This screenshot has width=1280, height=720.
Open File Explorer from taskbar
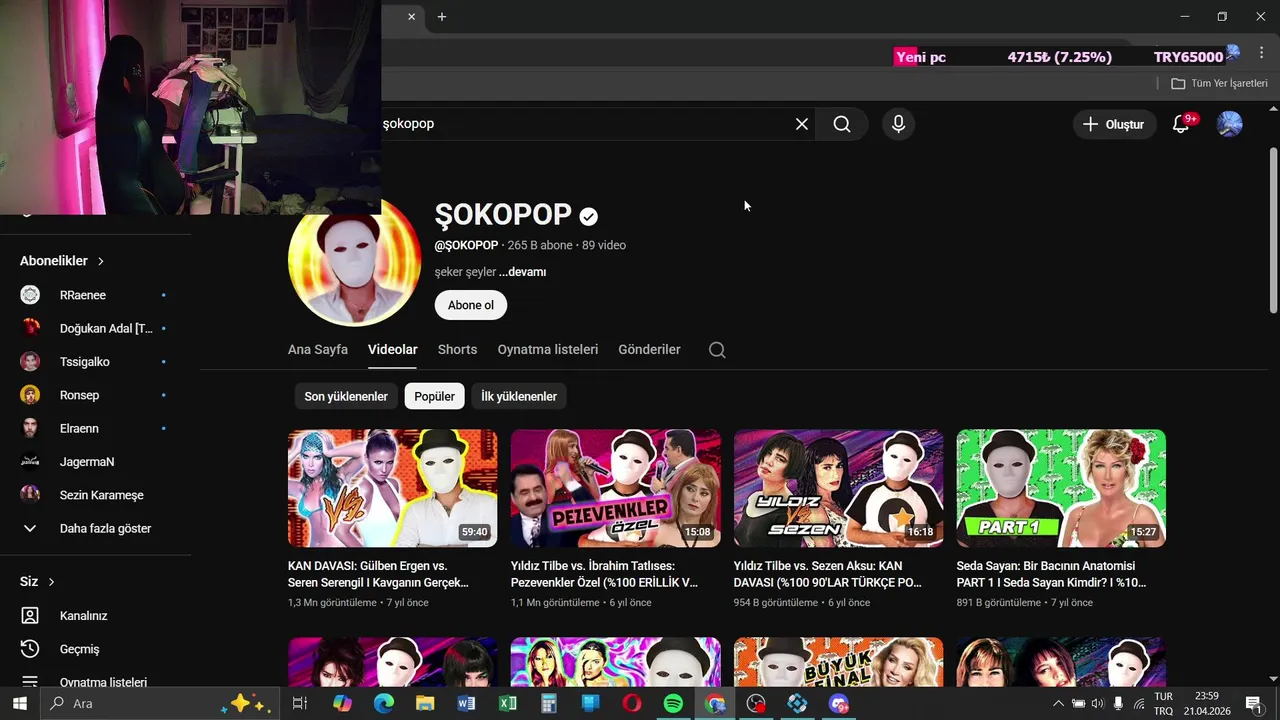(x=425, y=704)
